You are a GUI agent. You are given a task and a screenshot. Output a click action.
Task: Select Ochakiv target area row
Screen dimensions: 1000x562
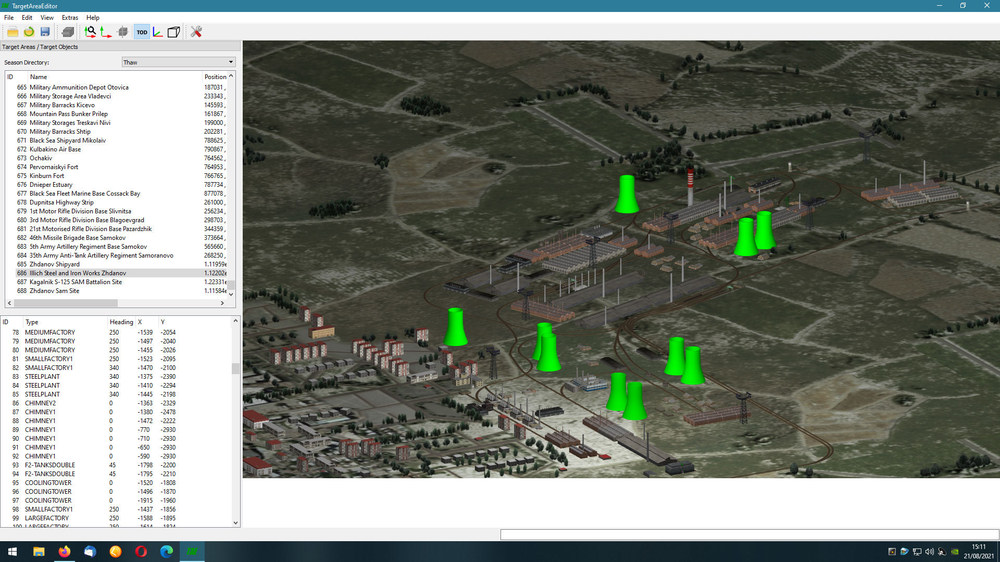click(x=120, y=158)
